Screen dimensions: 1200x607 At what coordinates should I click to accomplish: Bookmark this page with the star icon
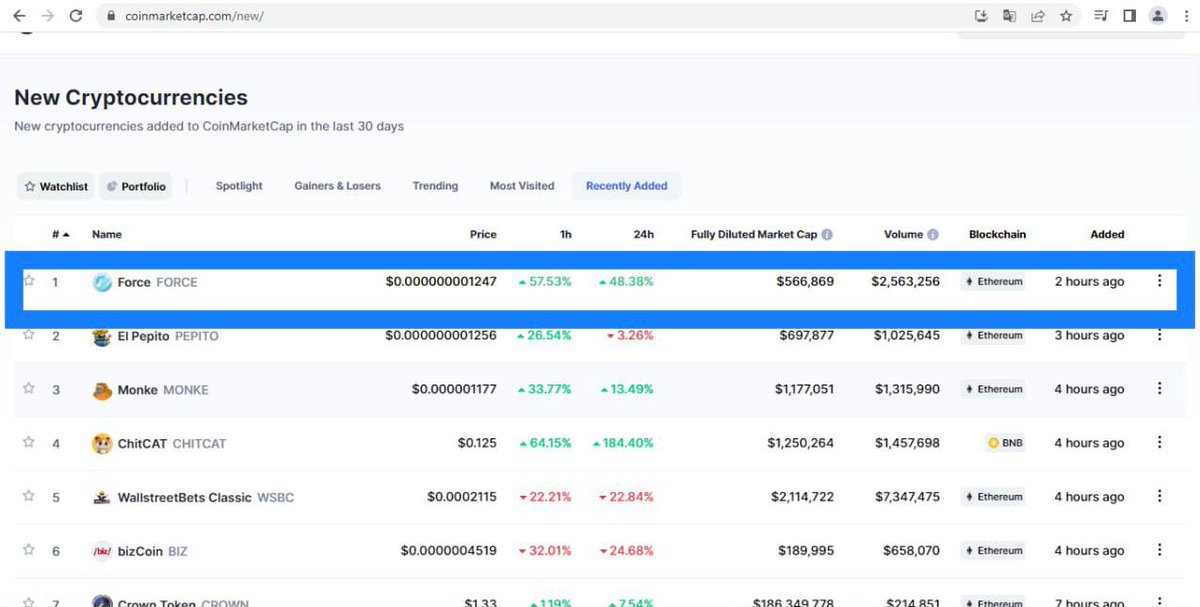tap(1066, 16)
